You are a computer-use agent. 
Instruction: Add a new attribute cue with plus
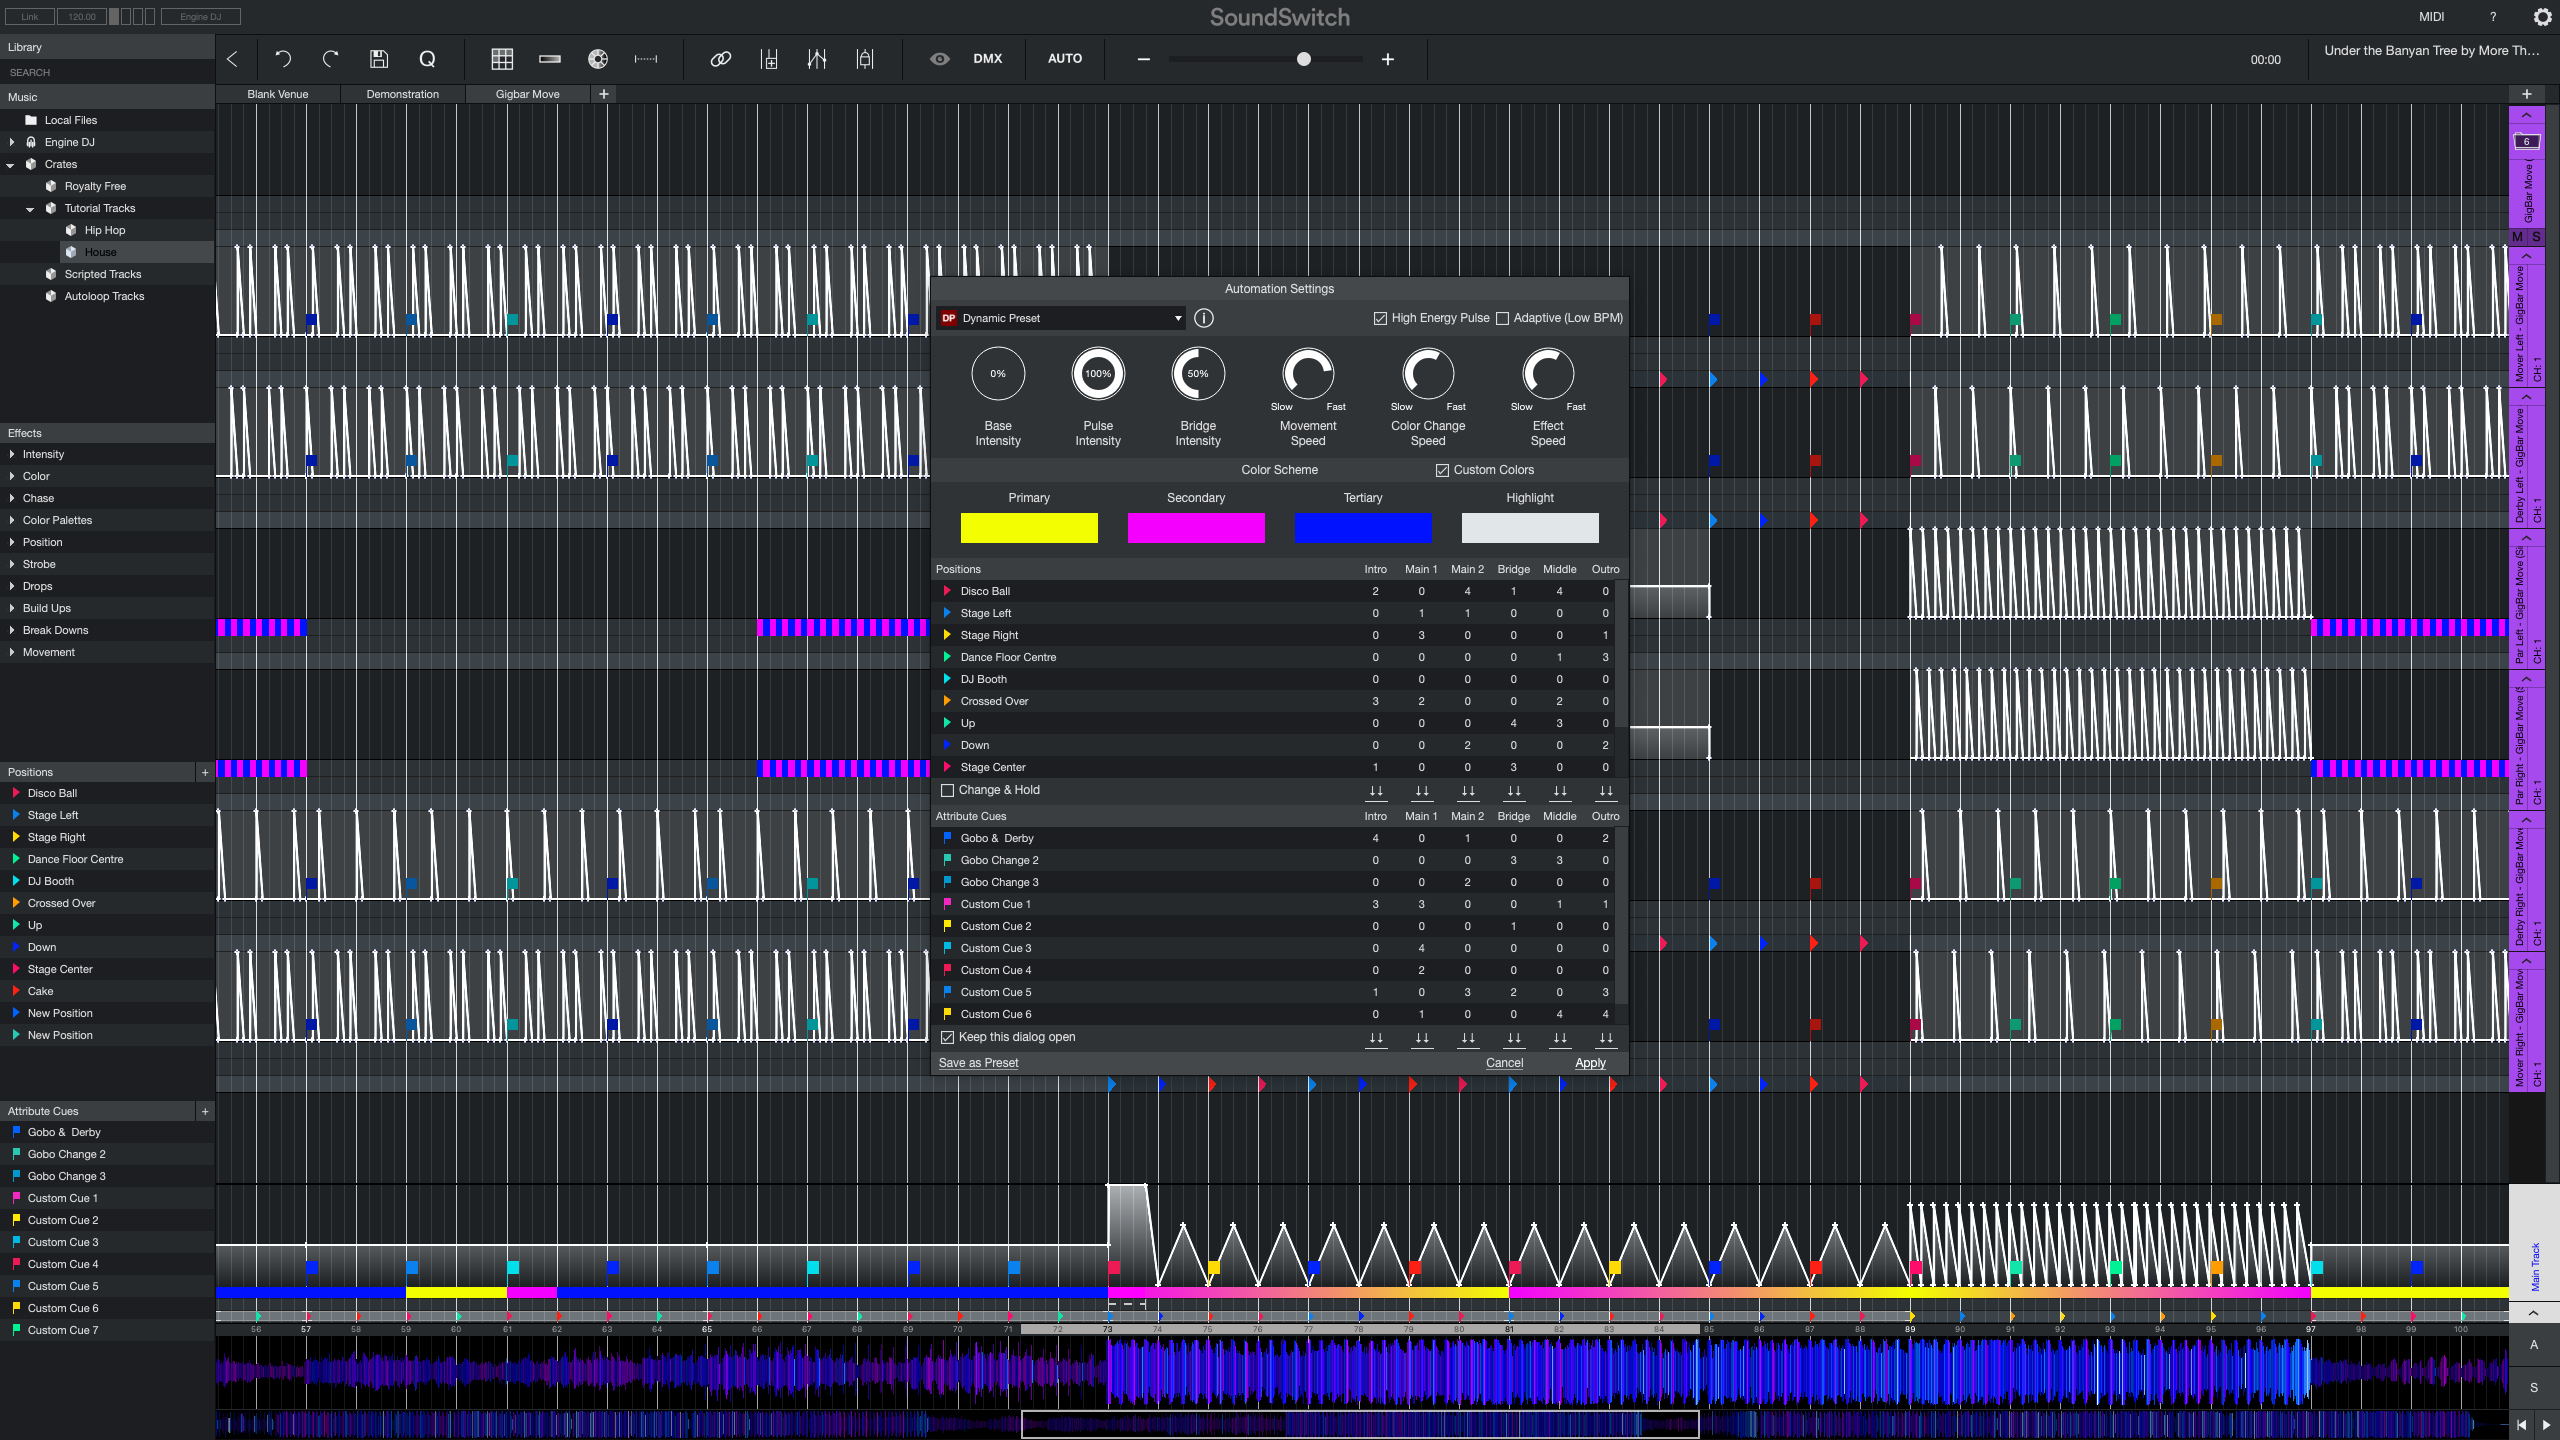coord(205,1111)
